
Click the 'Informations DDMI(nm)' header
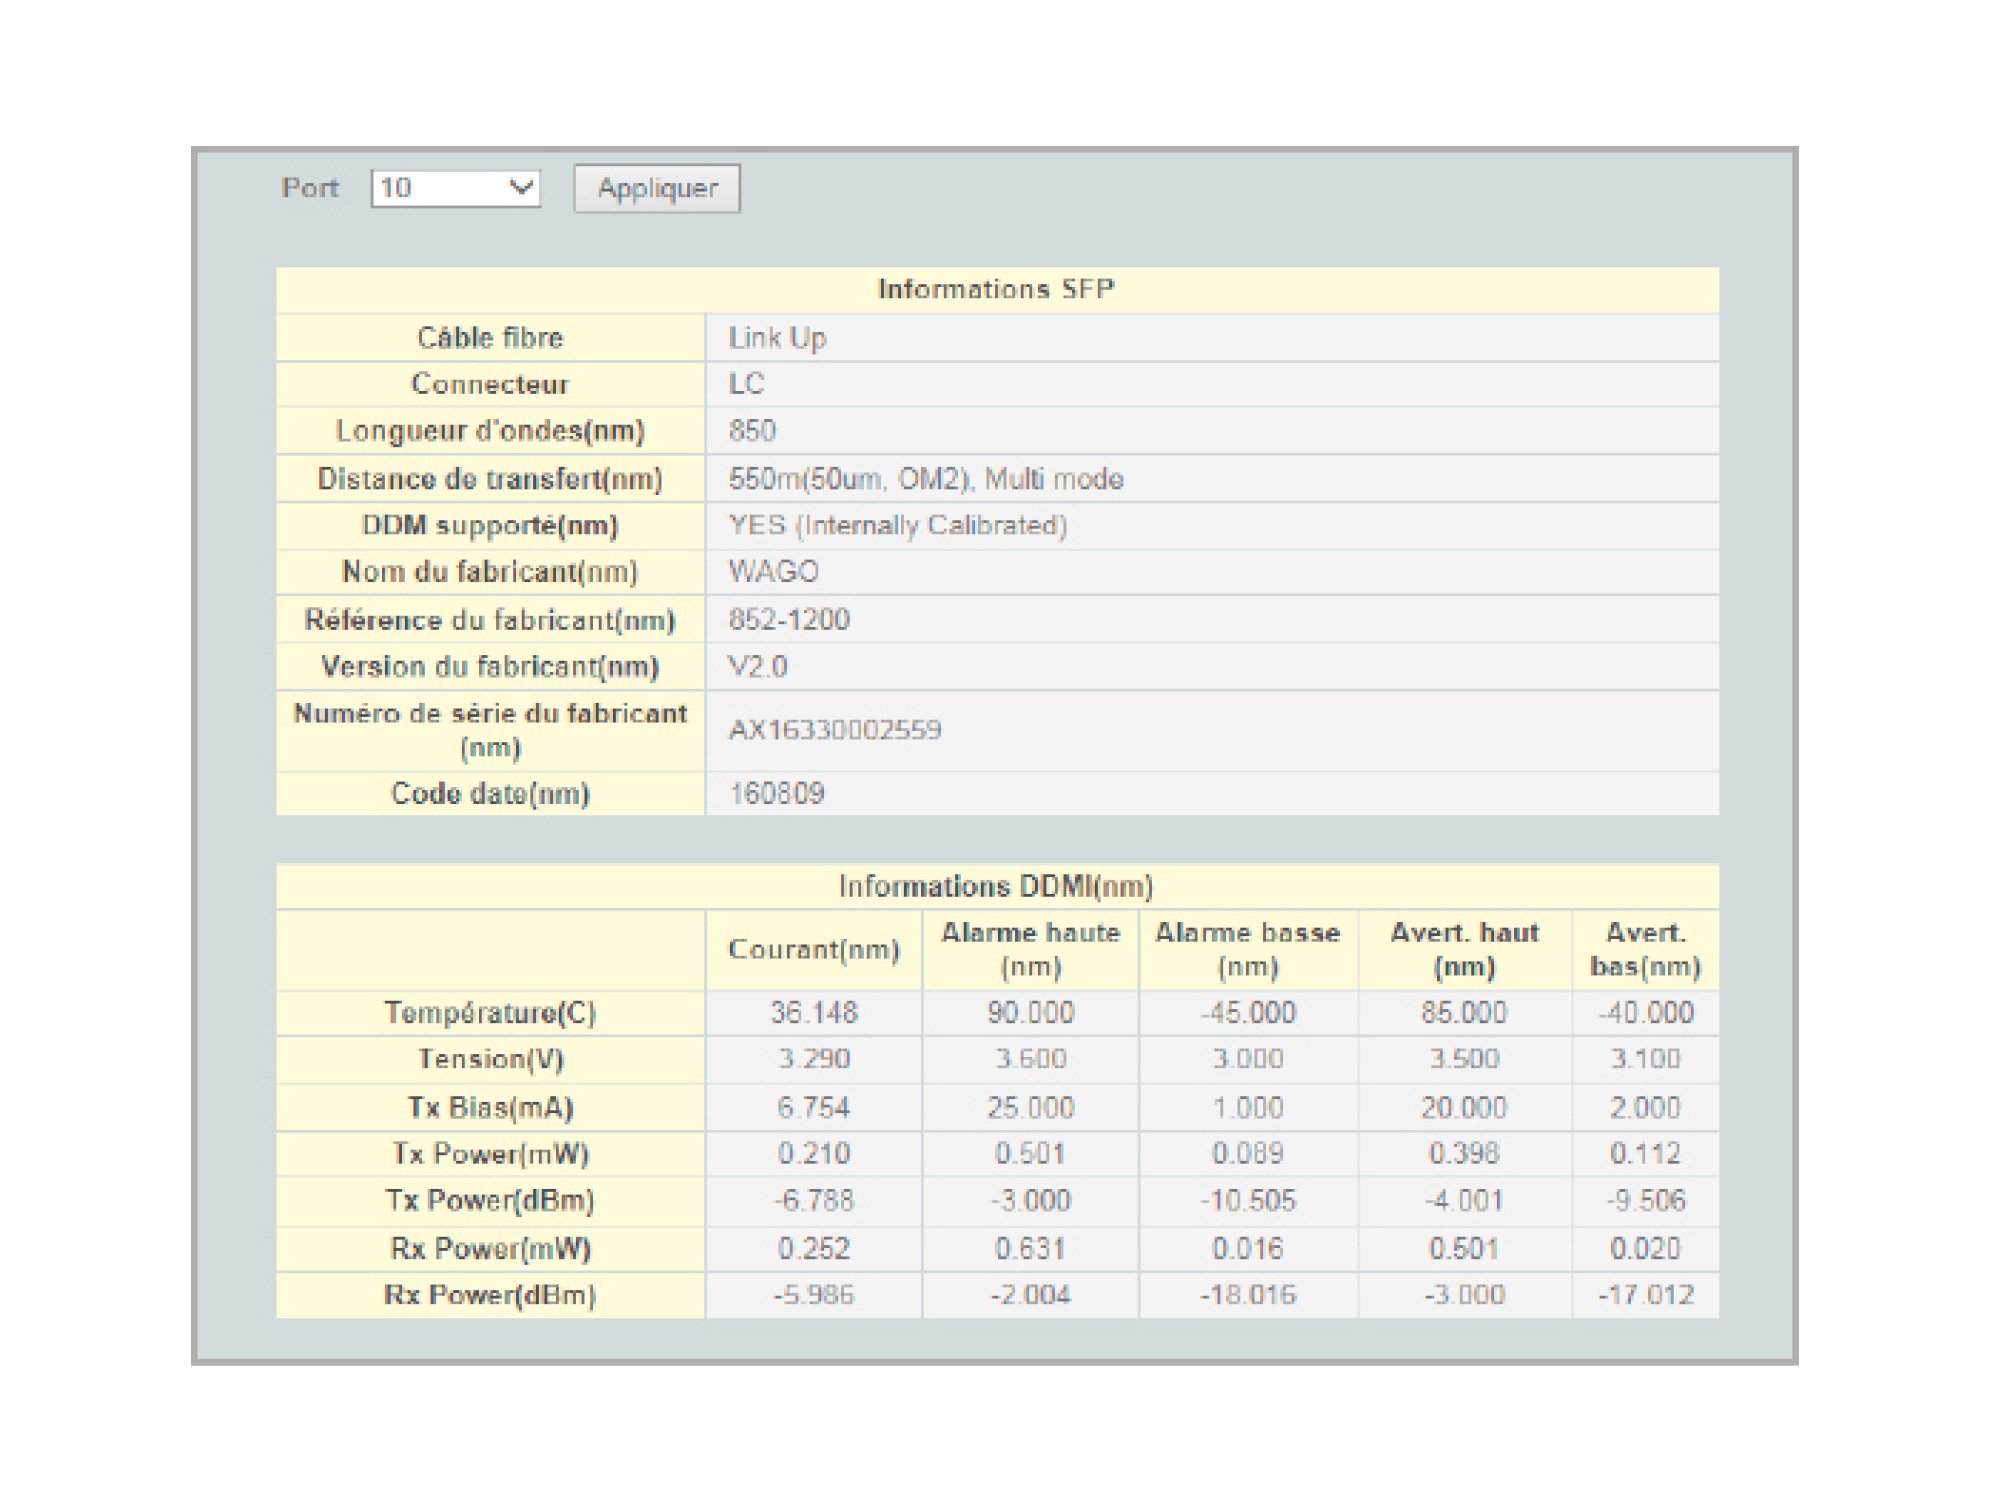(997, 886)
